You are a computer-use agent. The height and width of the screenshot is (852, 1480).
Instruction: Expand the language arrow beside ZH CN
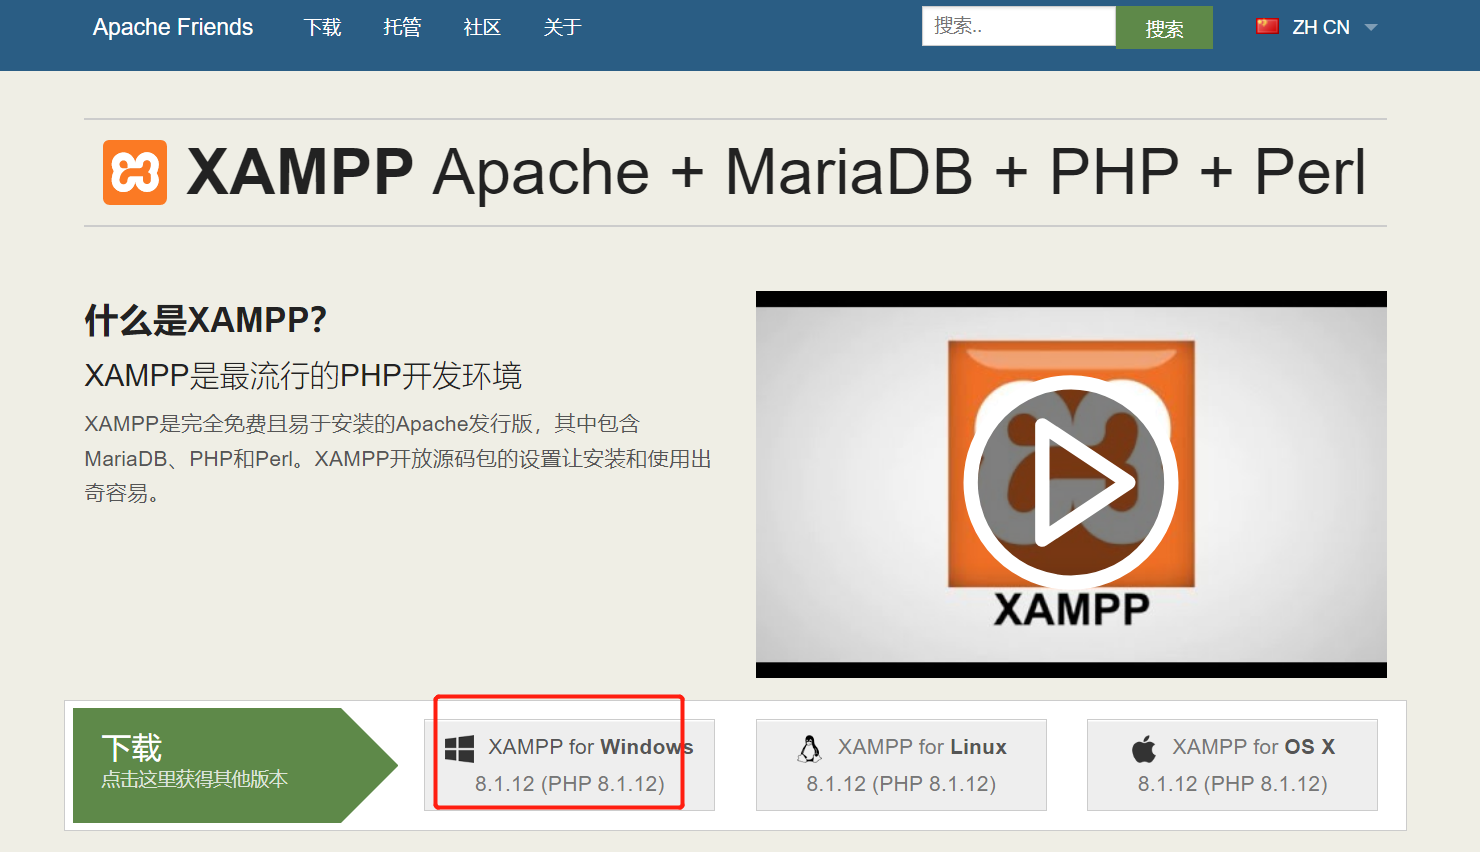tap(1371, 27)
